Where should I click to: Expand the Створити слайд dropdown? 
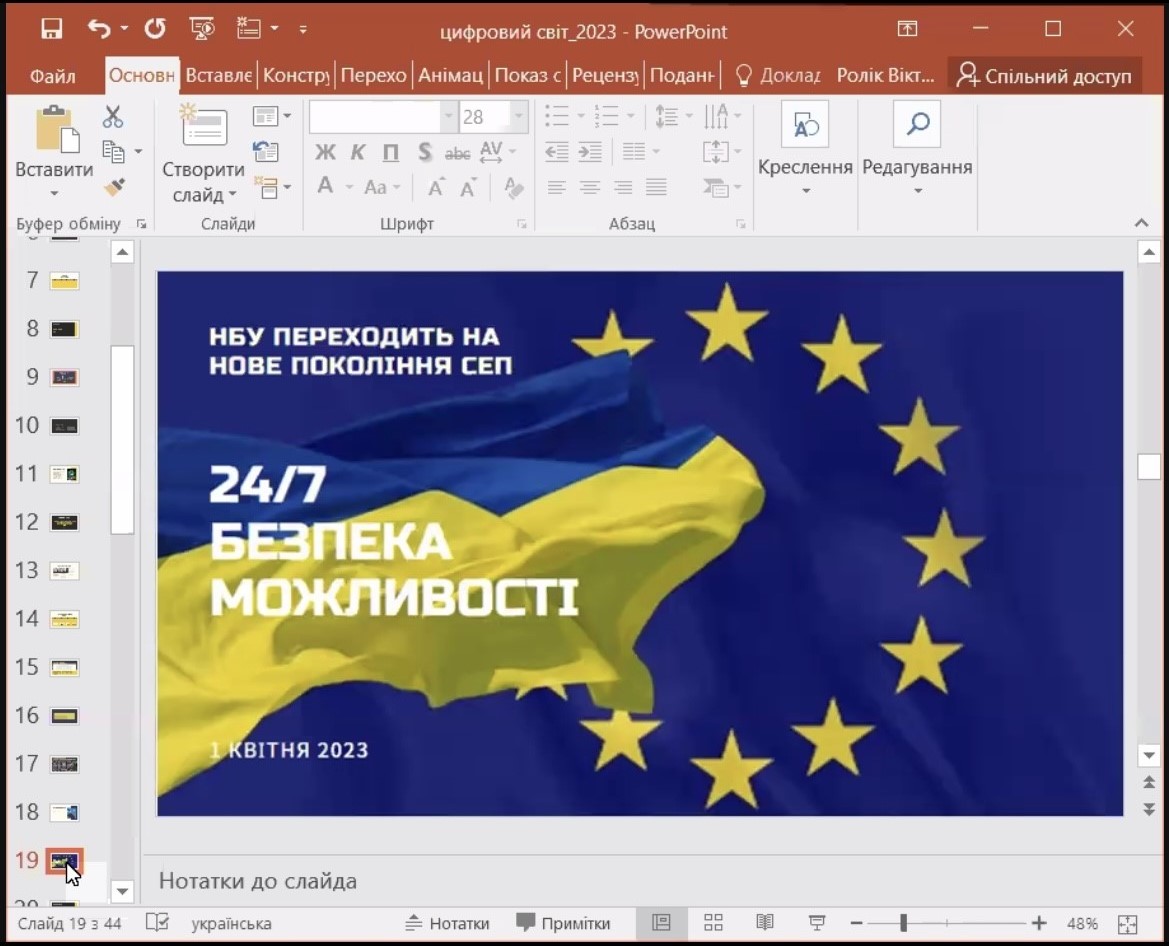tap(204, 195)
